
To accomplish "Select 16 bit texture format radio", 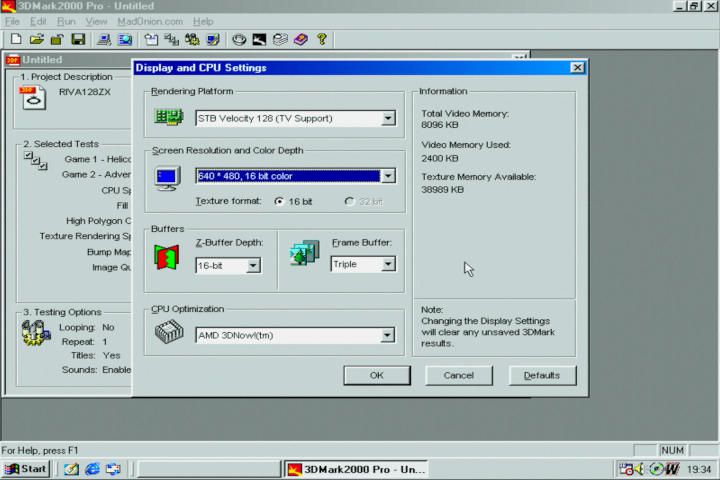I will point(279,202).
